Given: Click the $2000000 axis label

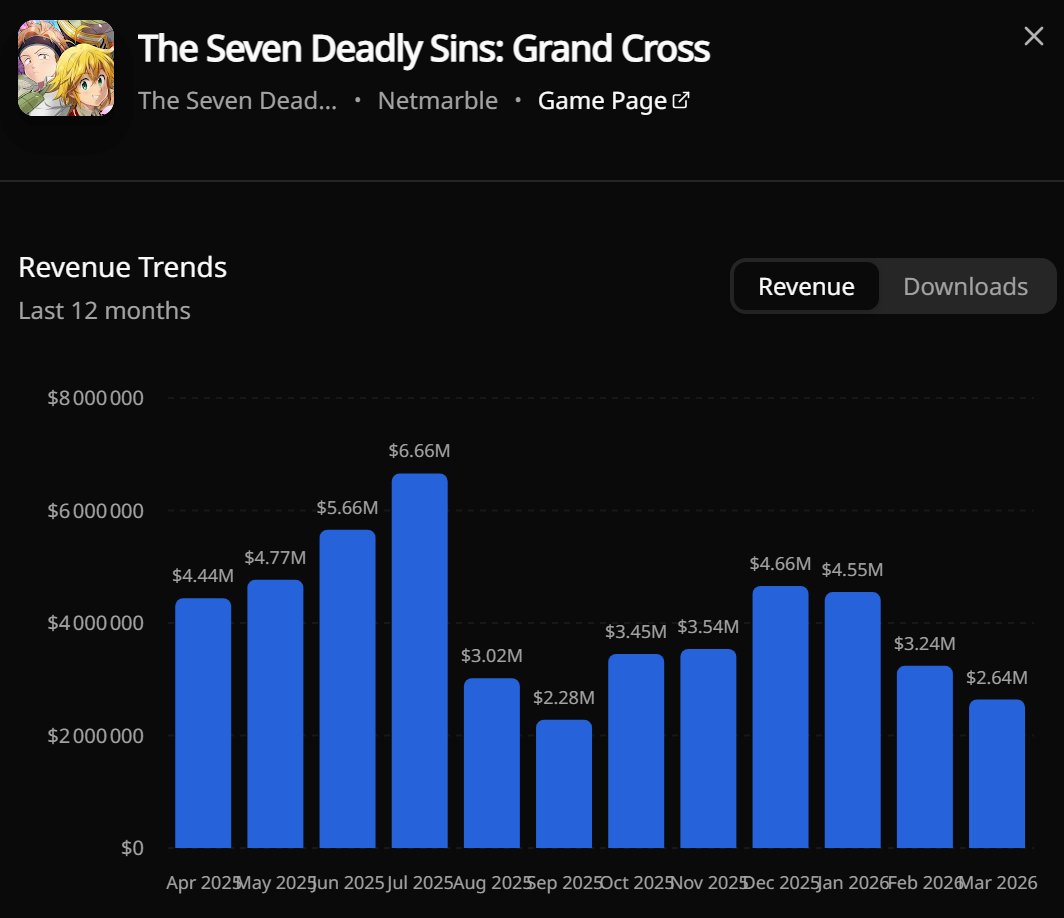Looking at the screenshot, I should [x=96, y=735].
